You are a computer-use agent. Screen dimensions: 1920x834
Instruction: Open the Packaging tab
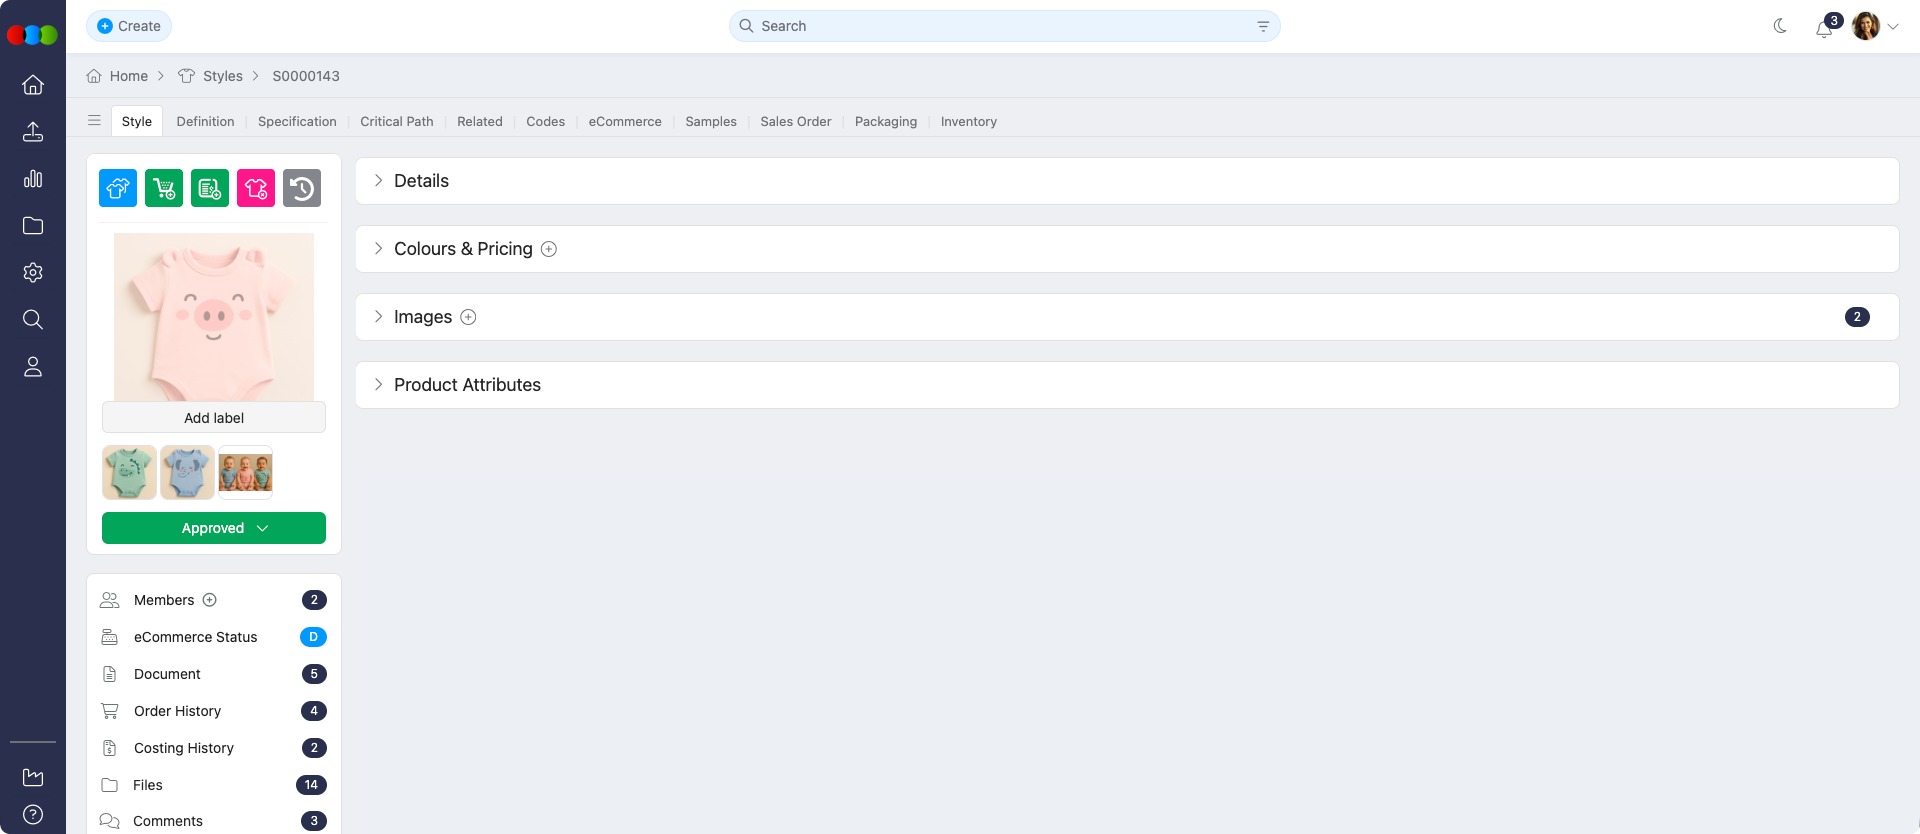(886, 121)
